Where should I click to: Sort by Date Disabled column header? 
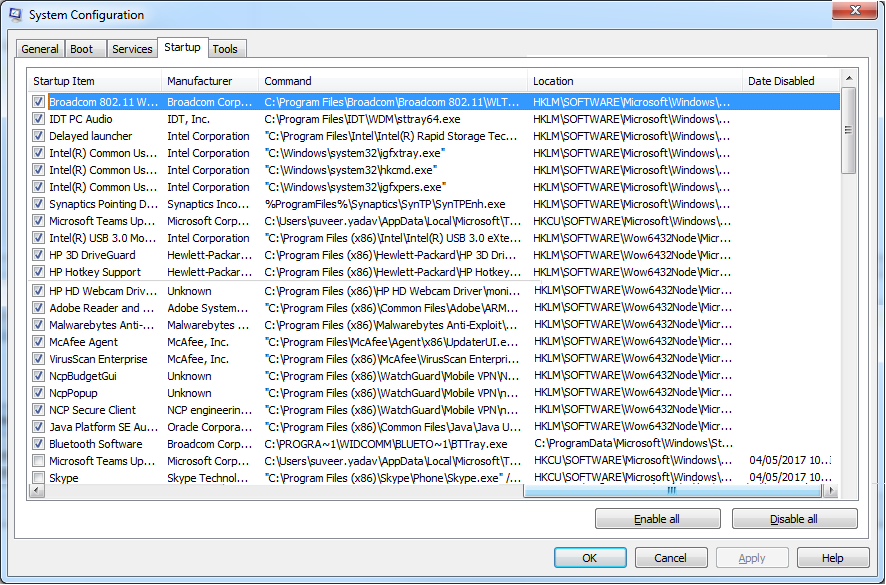tap(791, 81)
